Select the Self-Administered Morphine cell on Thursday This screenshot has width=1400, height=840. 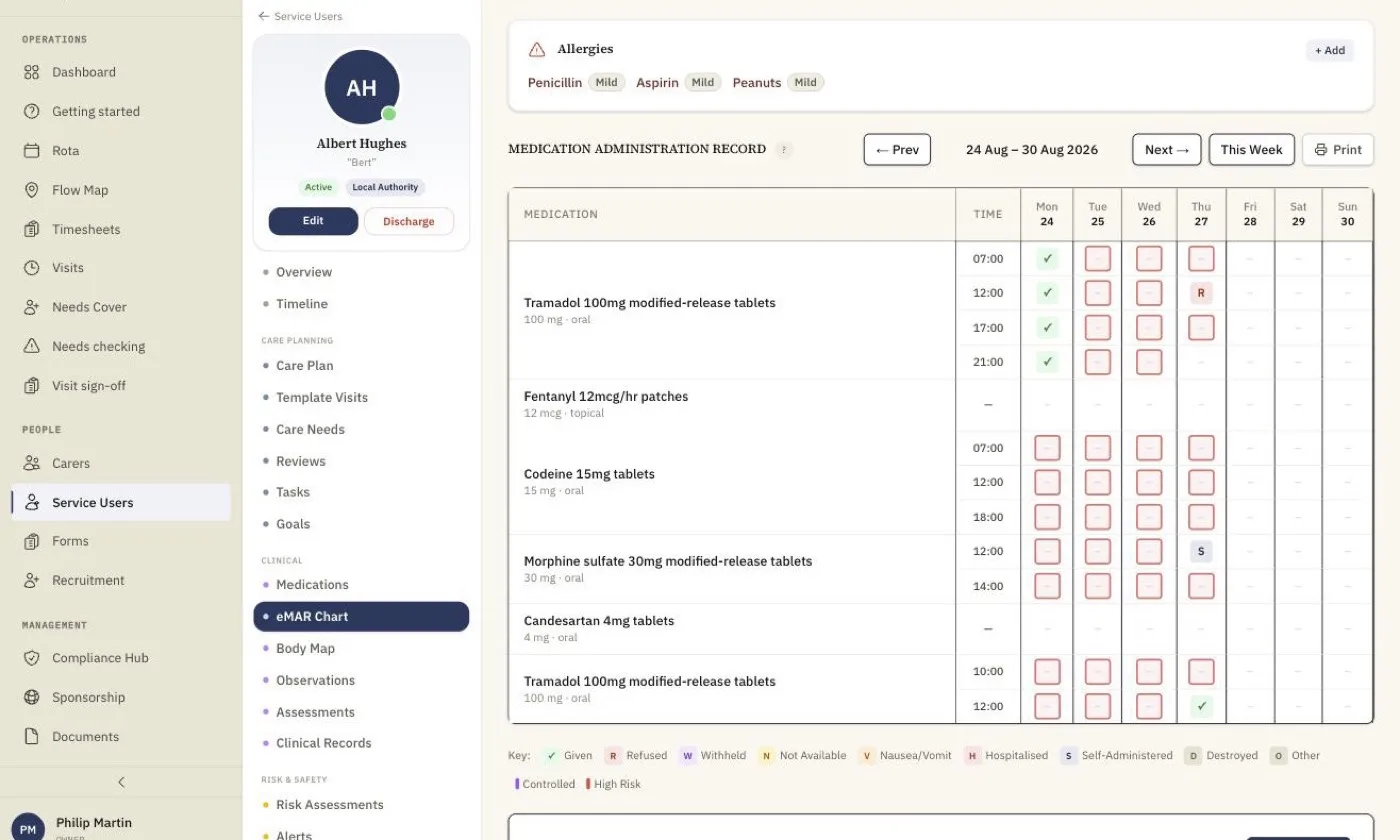(x=1201, y=551)
